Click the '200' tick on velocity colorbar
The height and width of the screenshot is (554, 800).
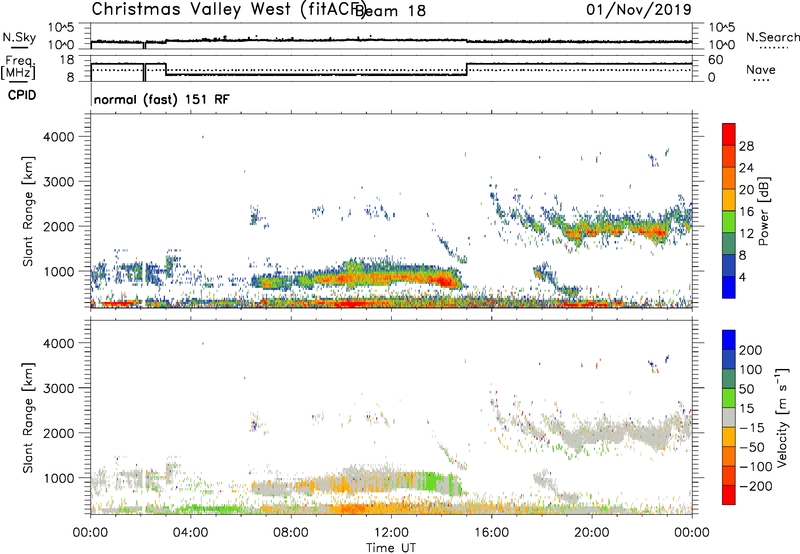pos(751,350)
